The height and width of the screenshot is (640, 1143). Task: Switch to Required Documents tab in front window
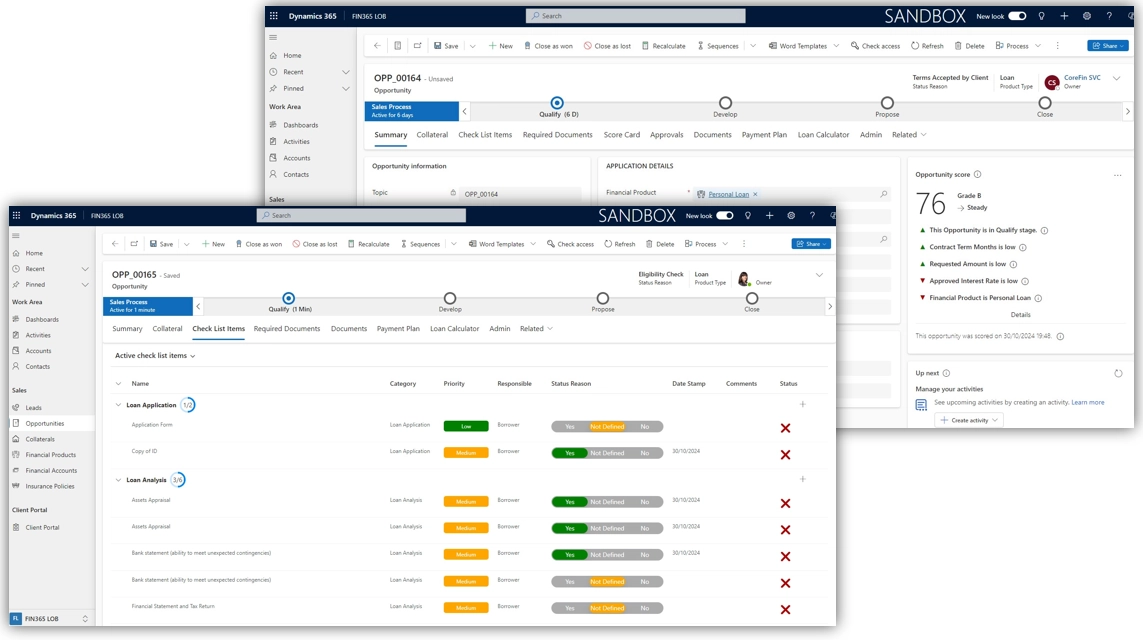[x=286, y=329]
